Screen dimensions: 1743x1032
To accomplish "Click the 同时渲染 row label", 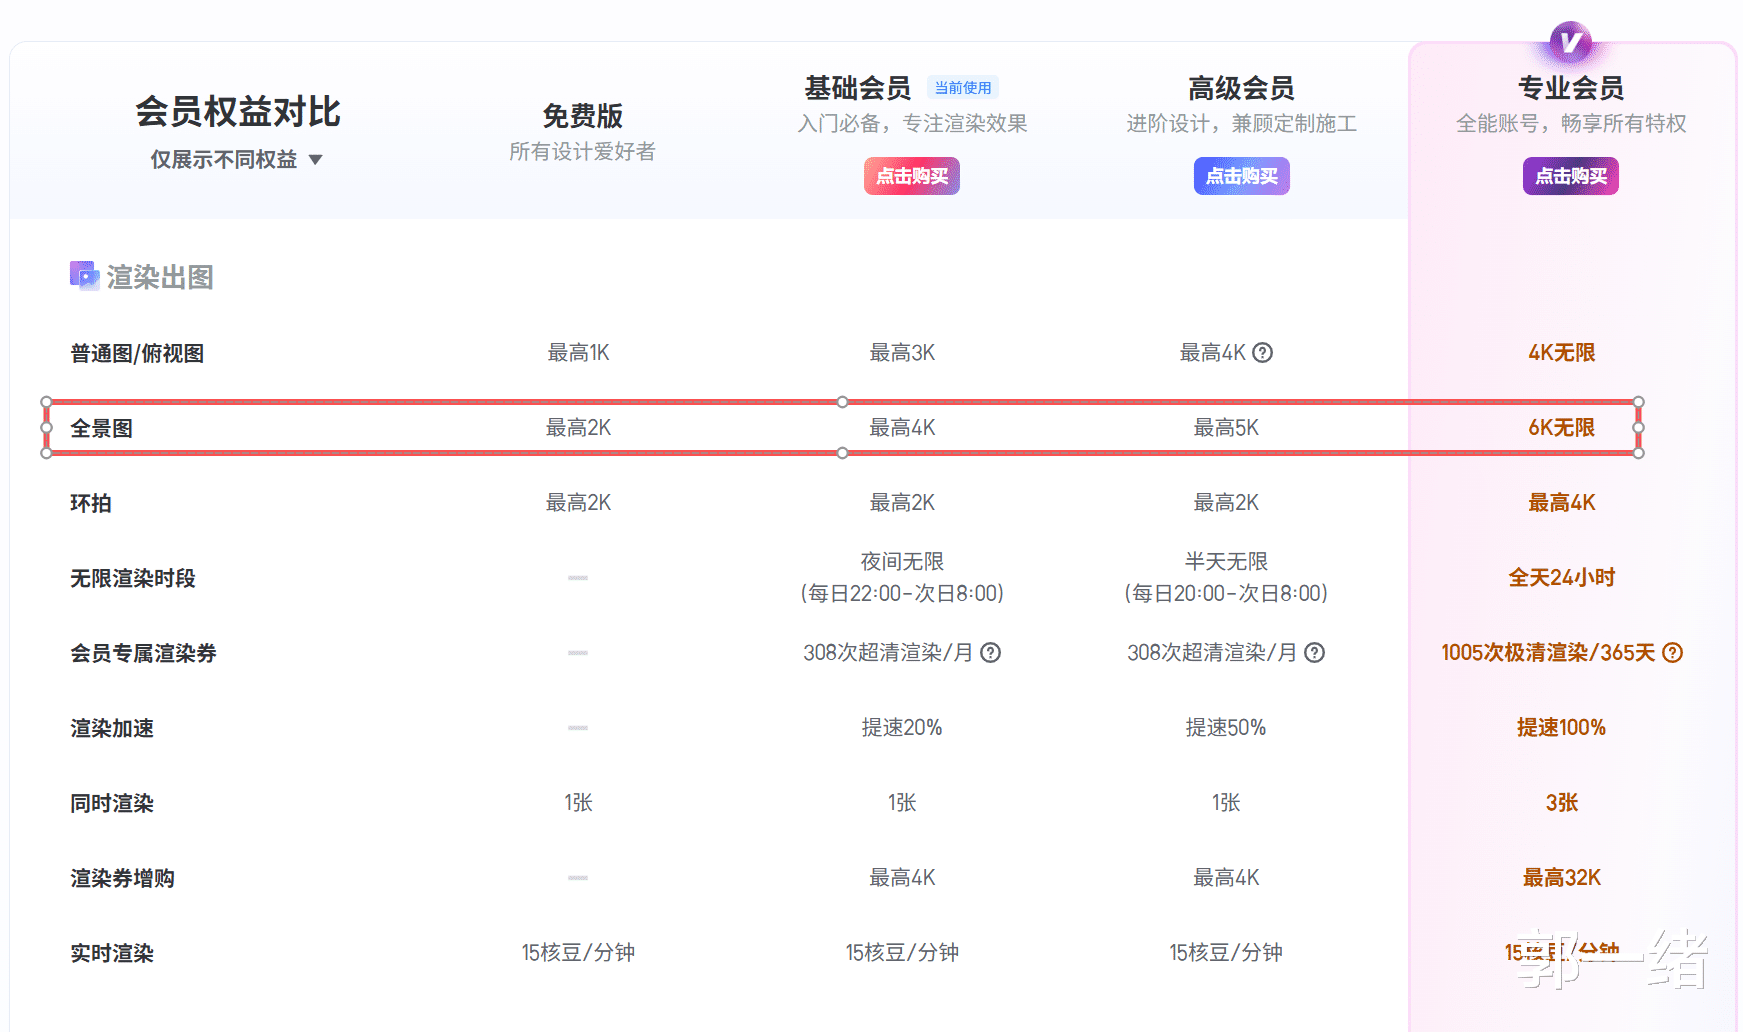I will (x=112, y=803).
